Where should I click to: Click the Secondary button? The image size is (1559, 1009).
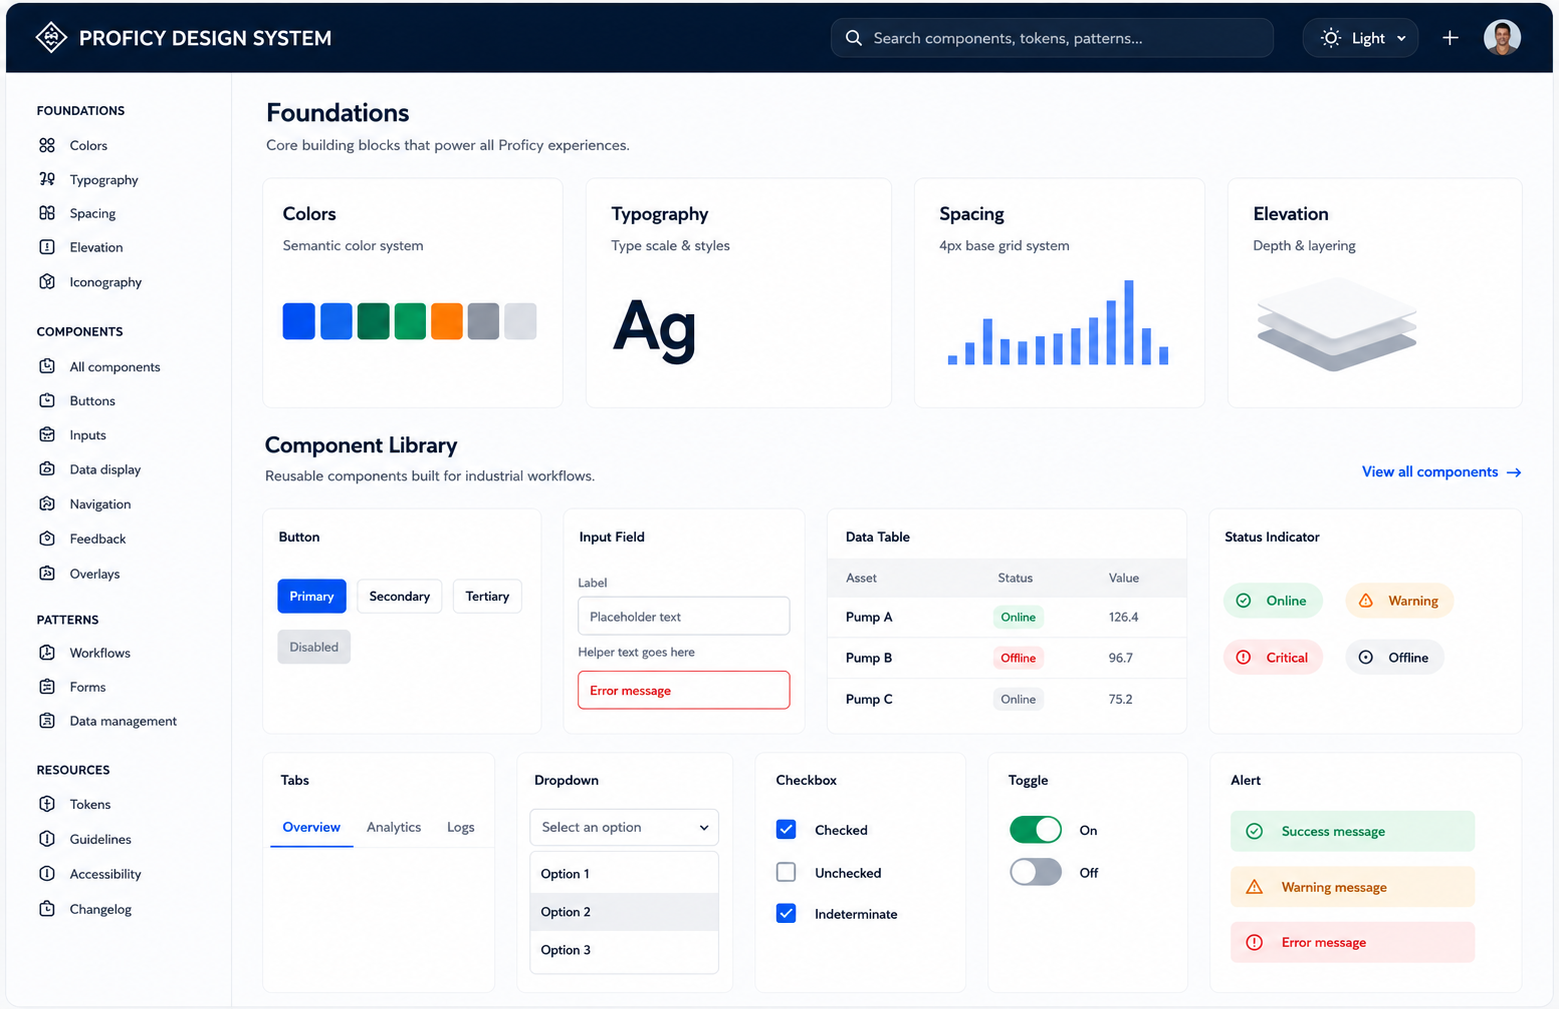(x=399, y=596)
